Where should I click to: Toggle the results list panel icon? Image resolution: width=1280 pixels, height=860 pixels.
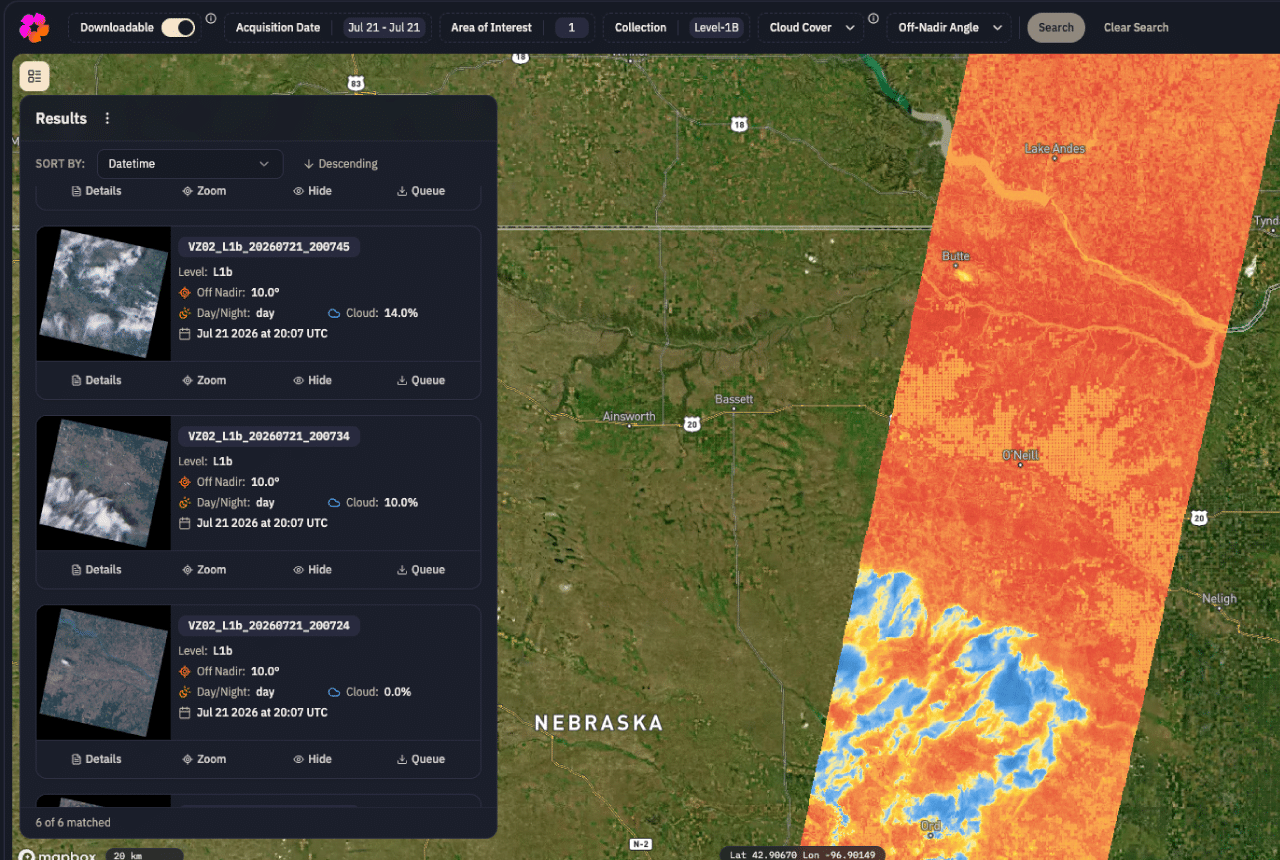(x=34, y=76)
